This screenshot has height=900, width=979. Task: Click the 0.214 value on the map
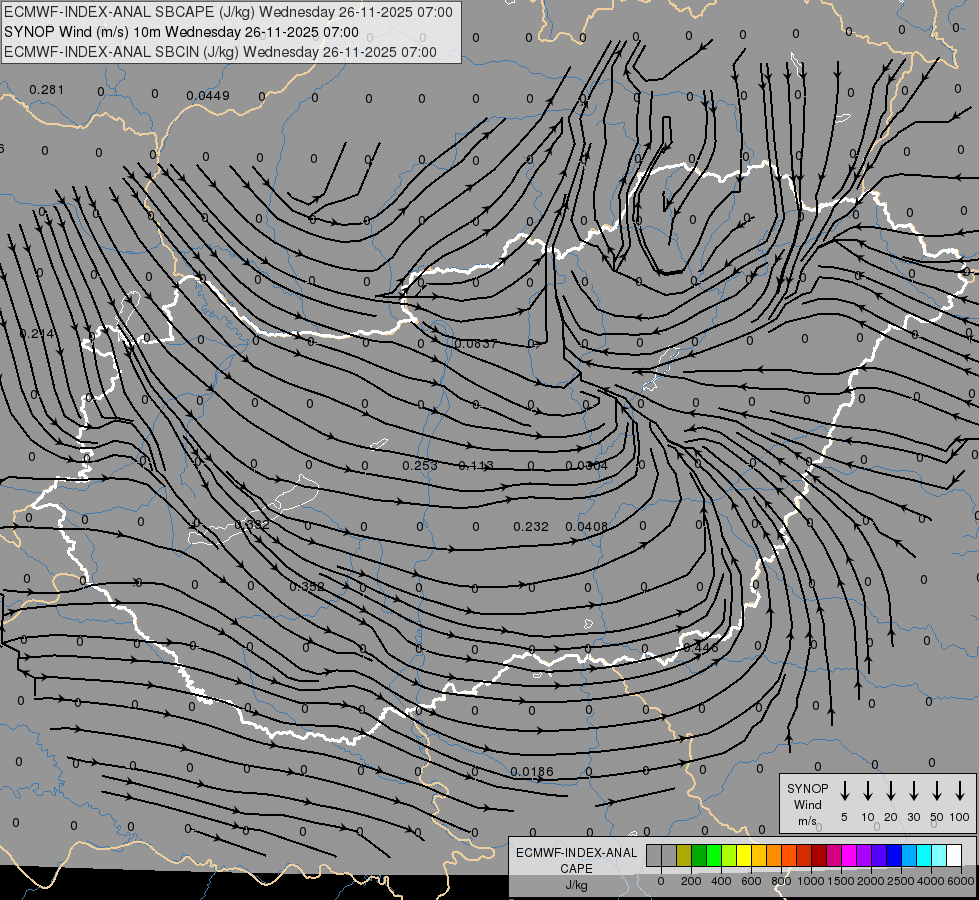pos(37,334)
